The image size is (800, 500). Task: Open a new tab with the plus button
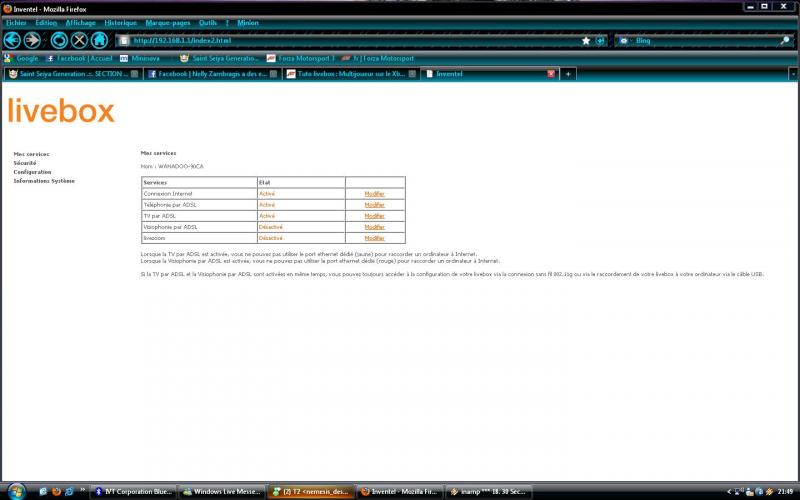(568, 74)
